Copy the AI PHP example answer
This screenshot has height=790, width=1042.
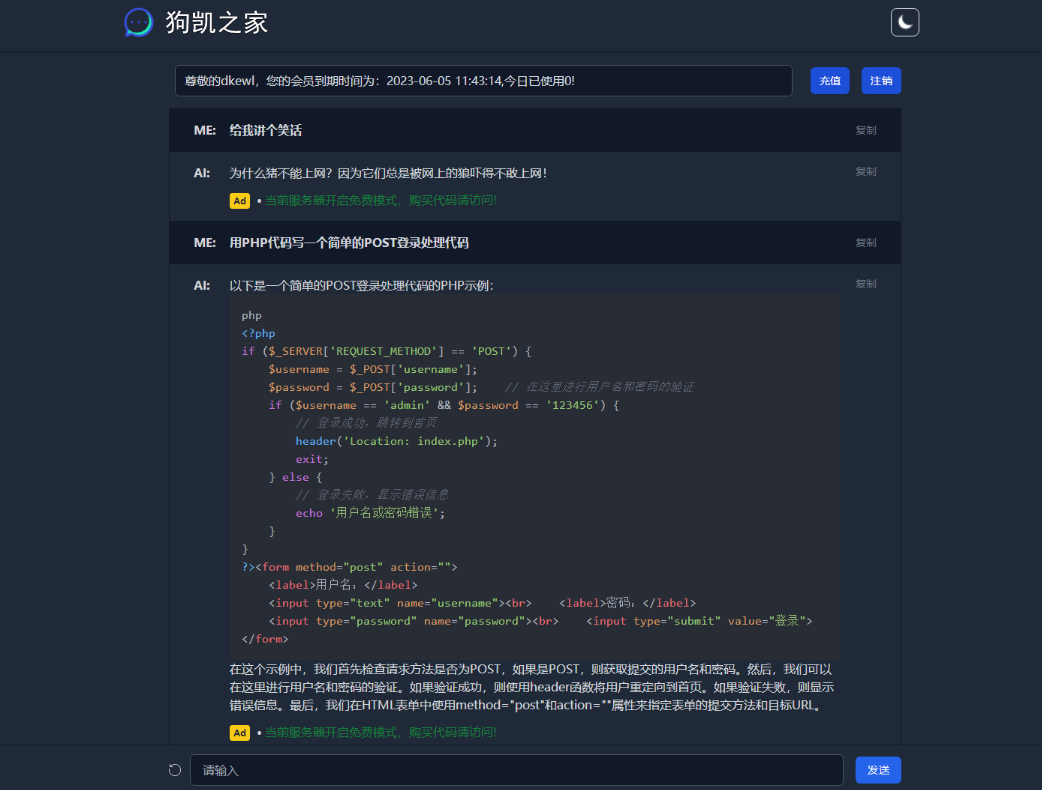coord(865,284)
